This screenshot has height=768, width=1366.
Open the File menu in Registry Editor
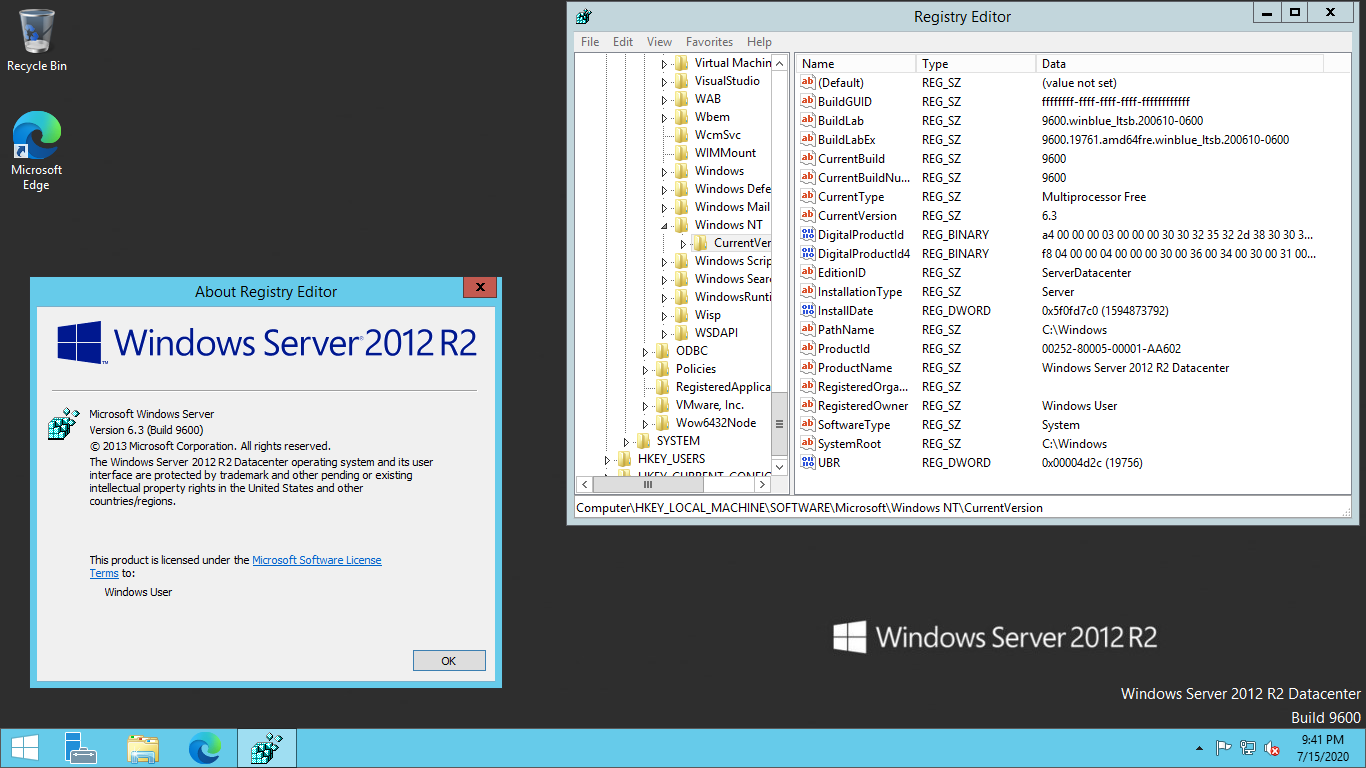590,42
